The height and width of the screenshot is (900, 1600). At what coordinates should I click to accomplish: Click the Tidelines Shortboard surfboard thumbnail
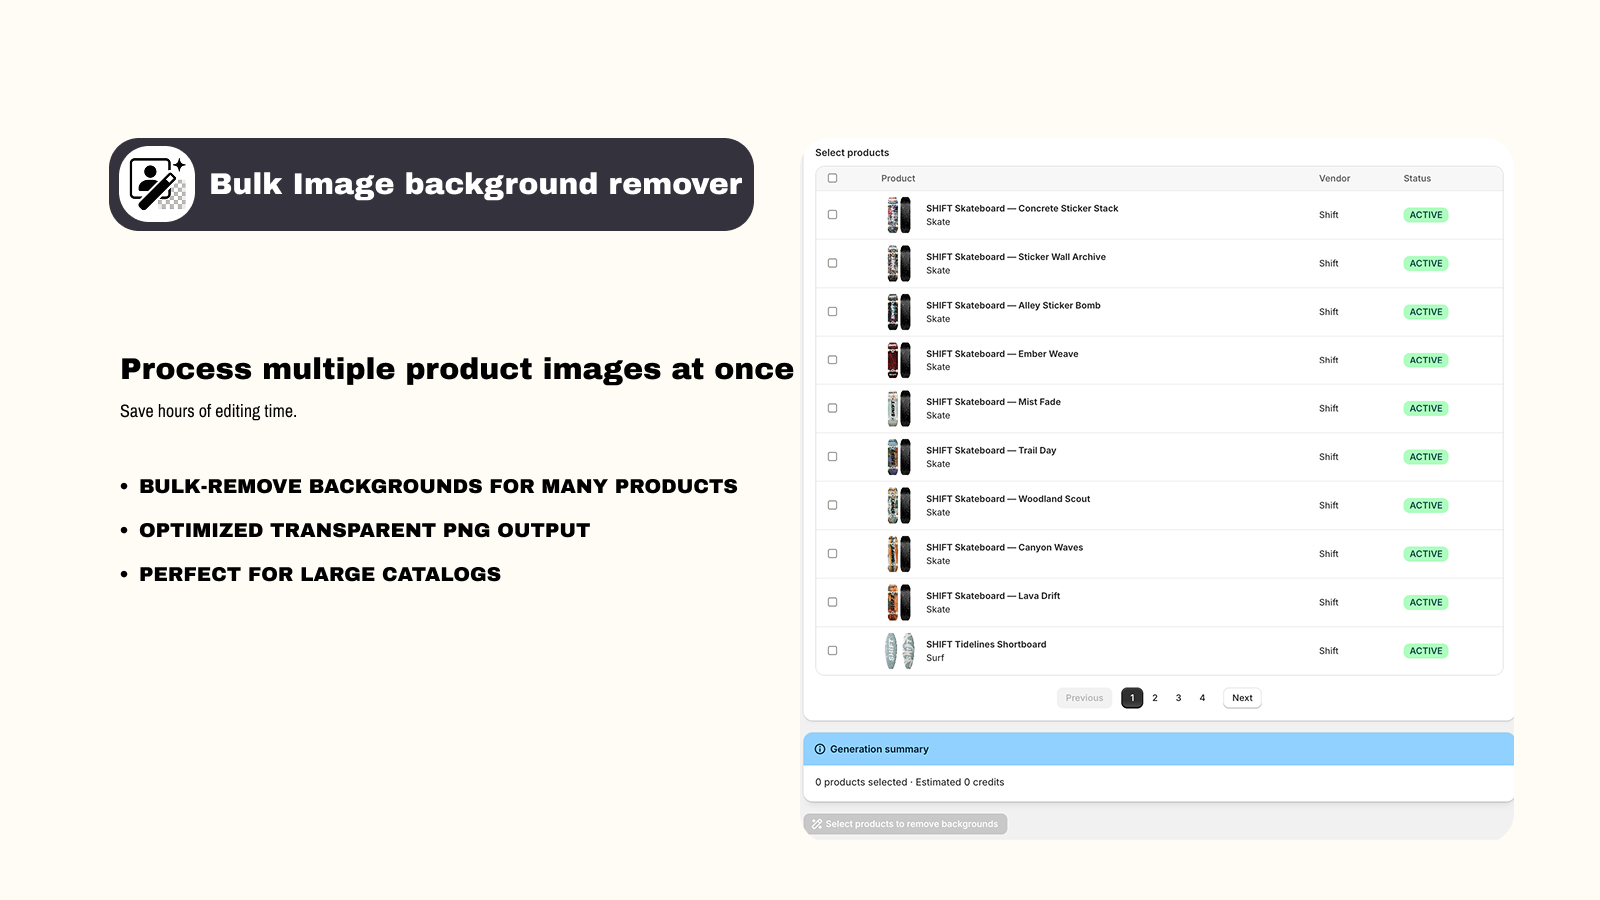(898, 650)
